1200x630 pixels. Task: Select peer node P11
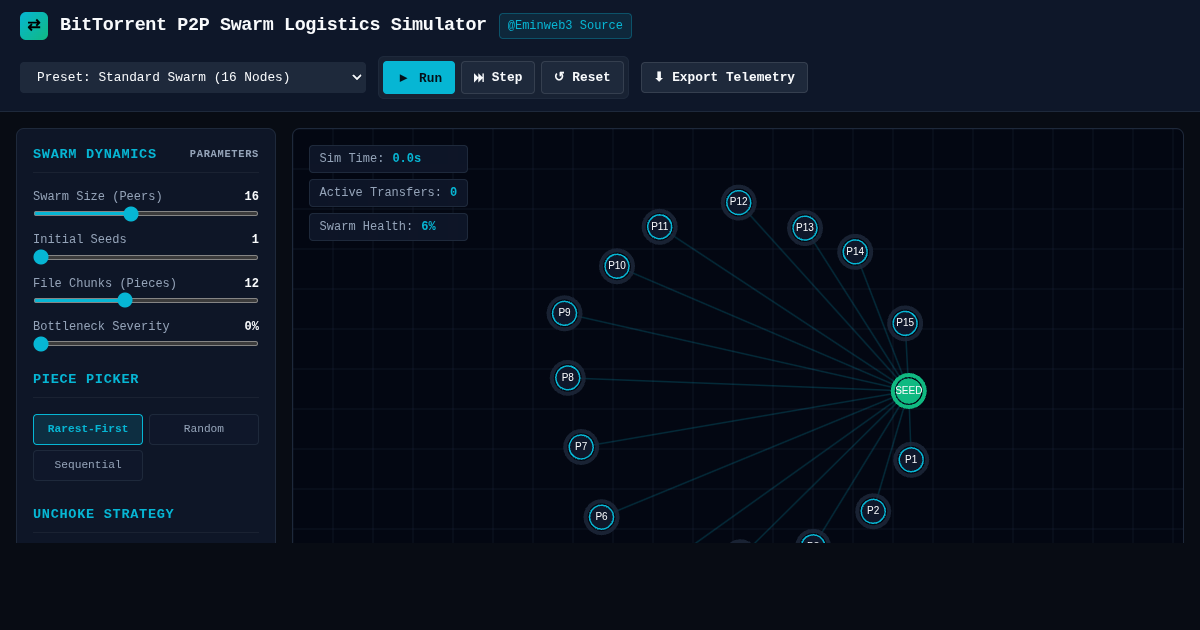660,227
